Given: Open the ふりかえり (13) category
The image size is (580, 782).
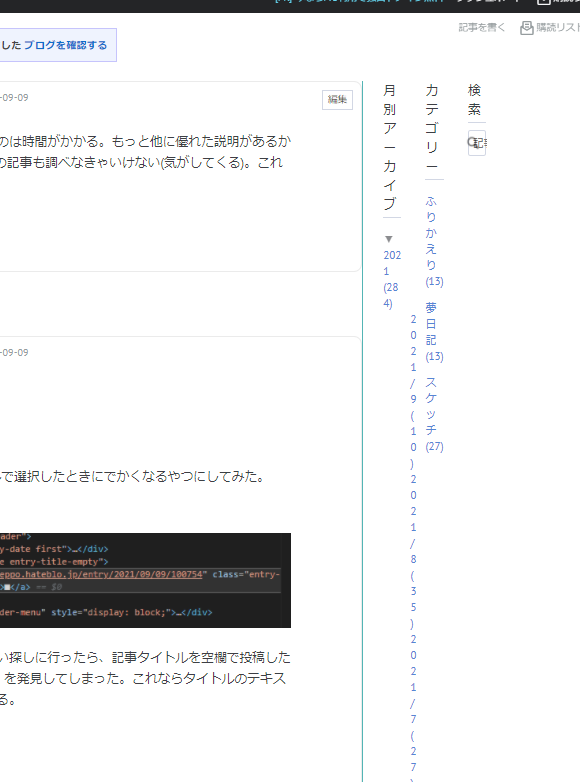Looking at the screenshot, I should pyautogui.click(x=434, y=241).
